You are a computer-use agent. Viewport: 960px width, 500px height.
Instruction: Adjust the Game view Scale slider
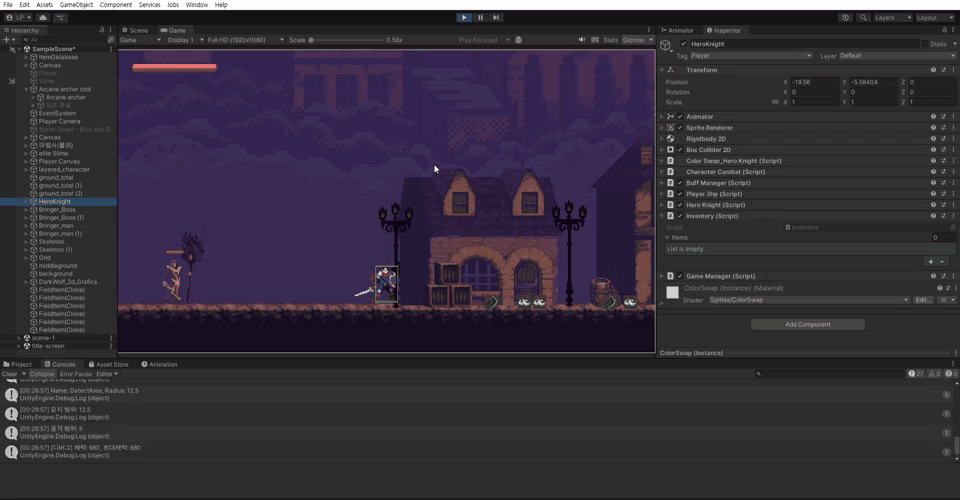(x=347, y=40)
